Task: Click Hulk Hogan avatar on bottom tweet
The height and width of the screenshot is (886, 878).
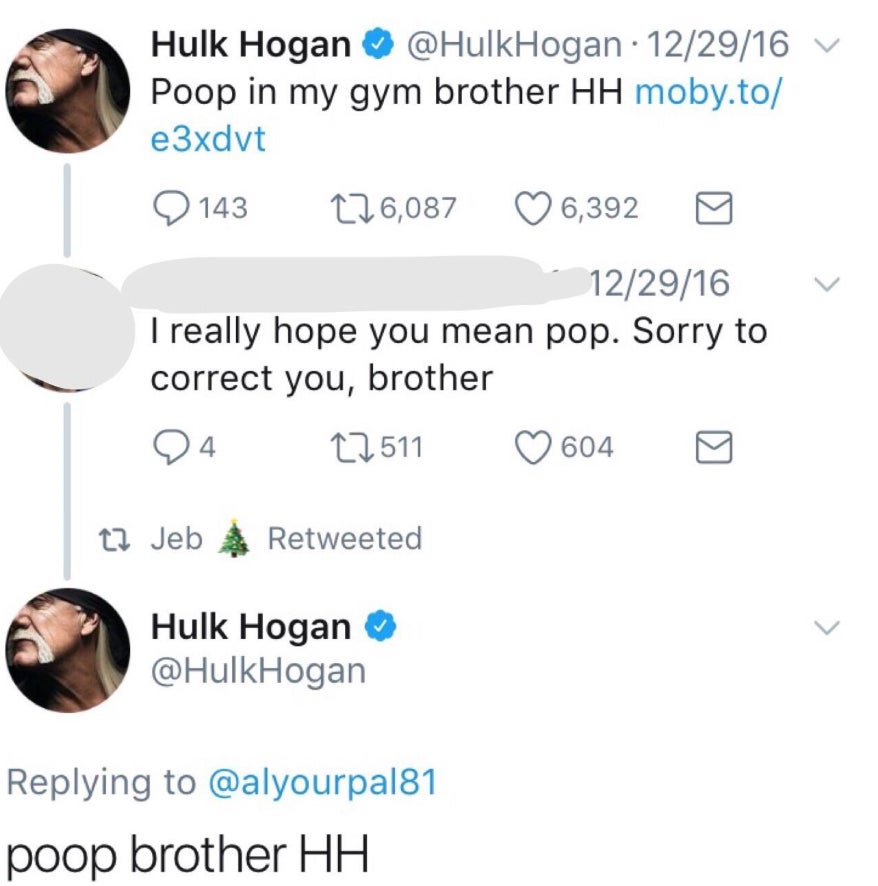Action: pyautogui.click(x=67, y=650)
